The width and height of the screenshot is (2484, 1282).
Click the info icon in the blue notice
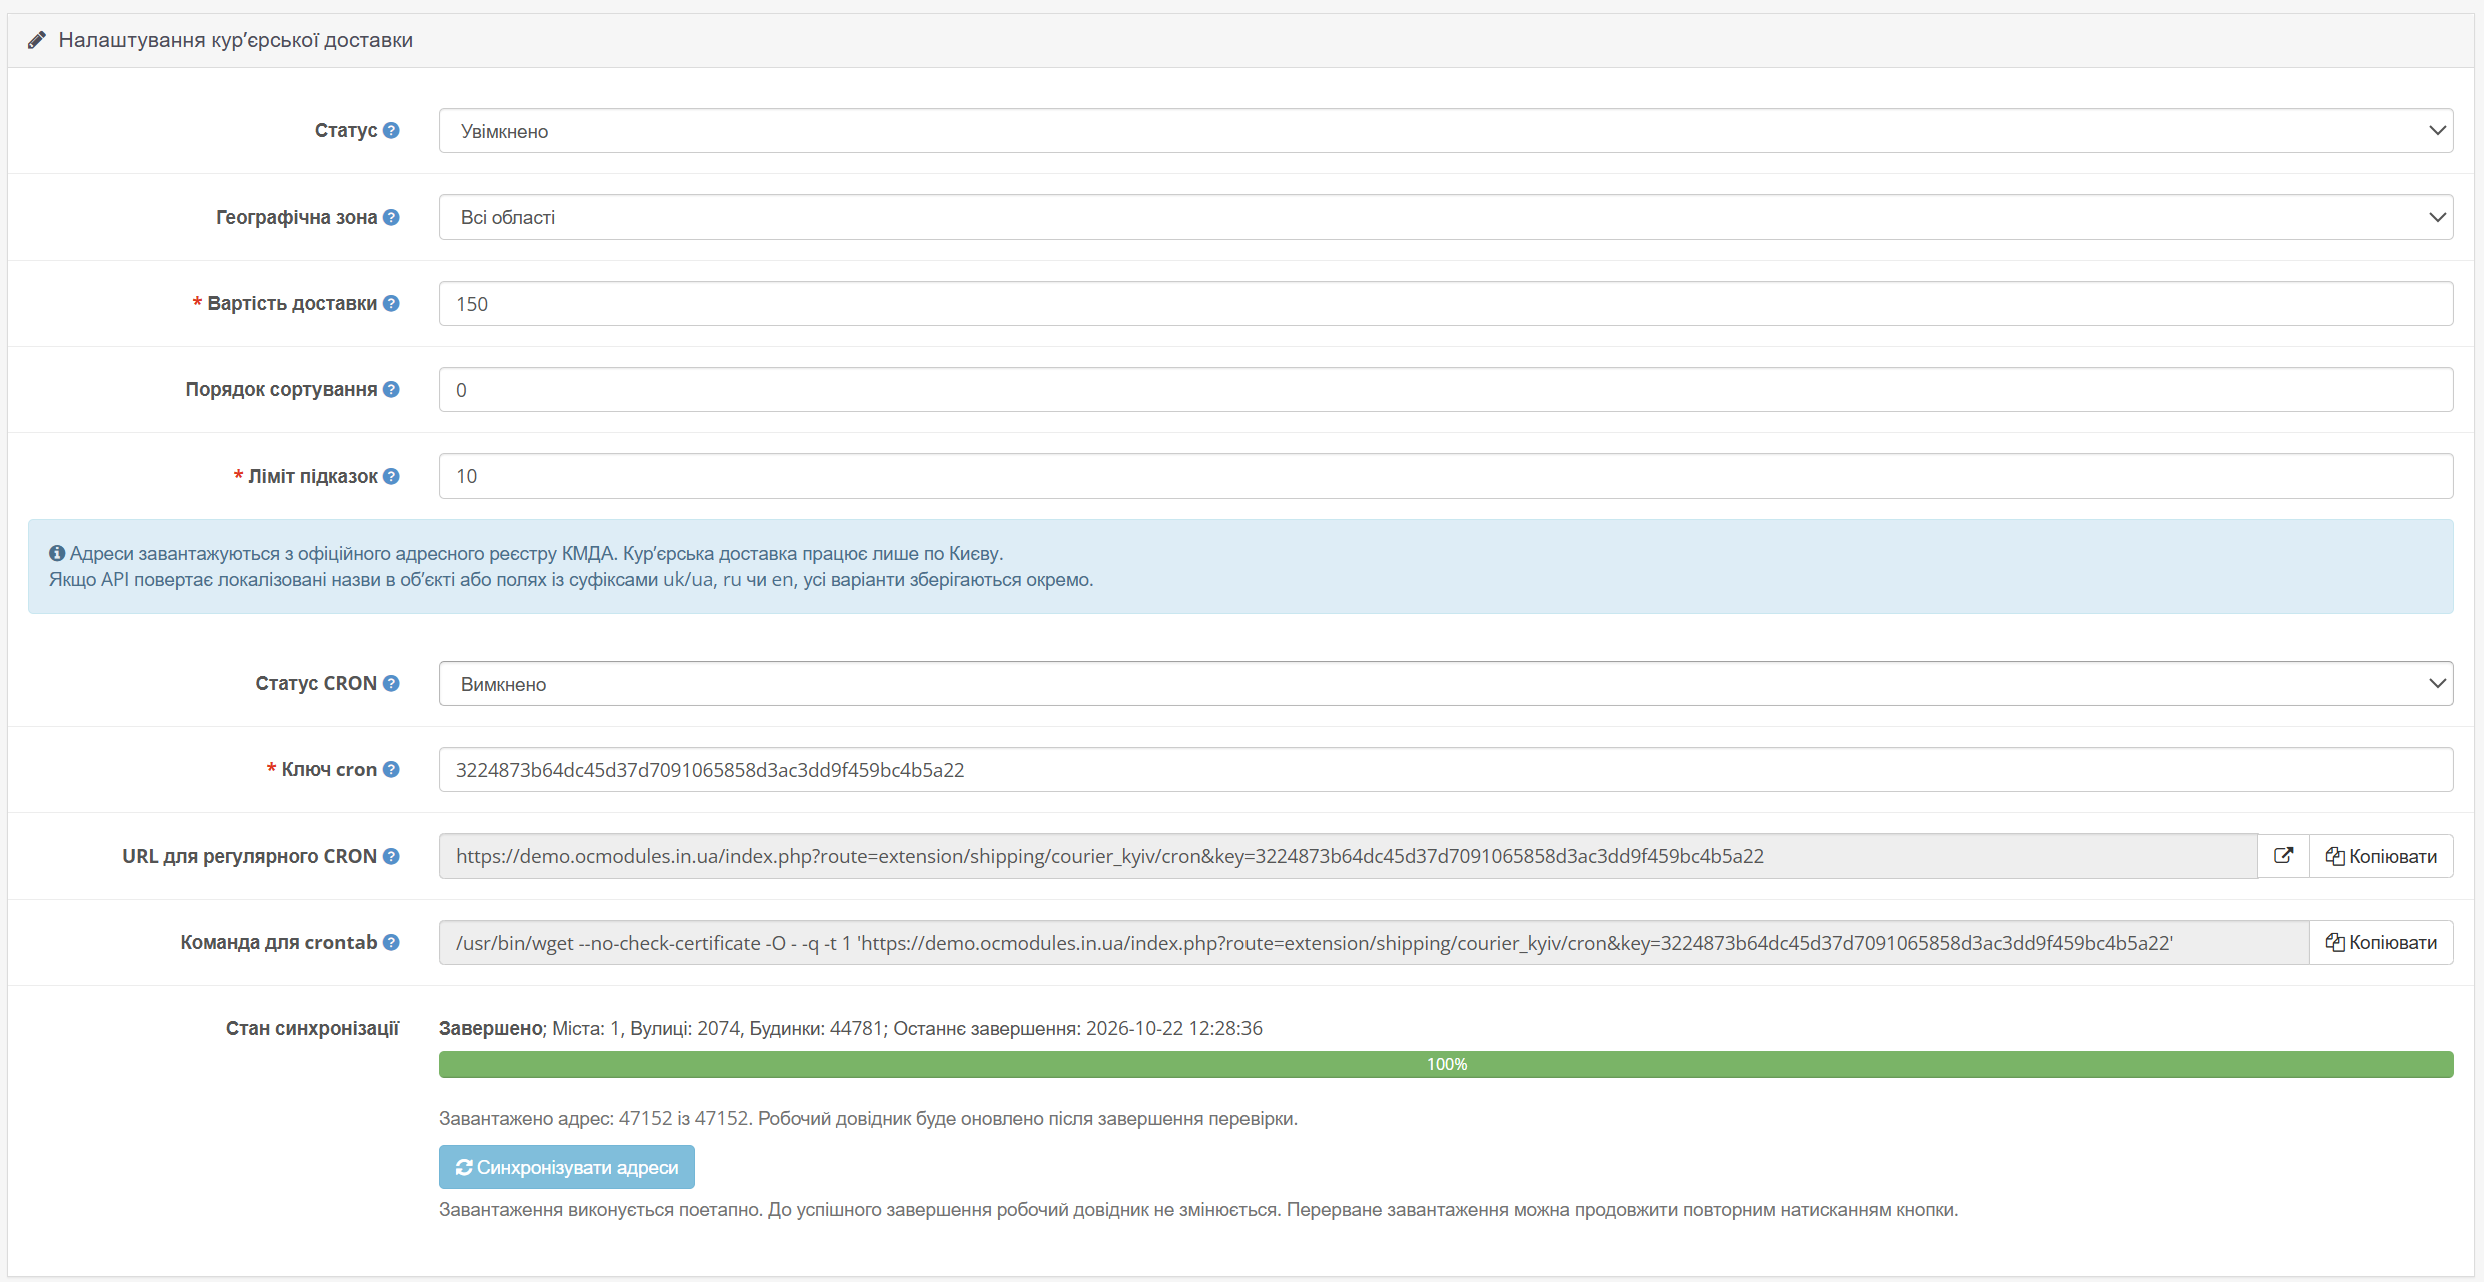pos(57,553)
